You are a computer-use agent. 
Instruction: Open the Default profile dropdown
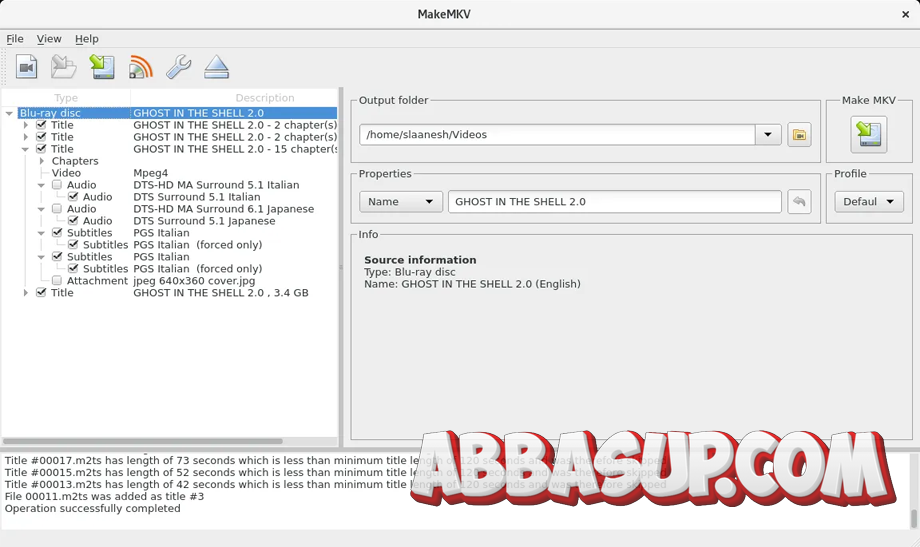coord(868,202)
